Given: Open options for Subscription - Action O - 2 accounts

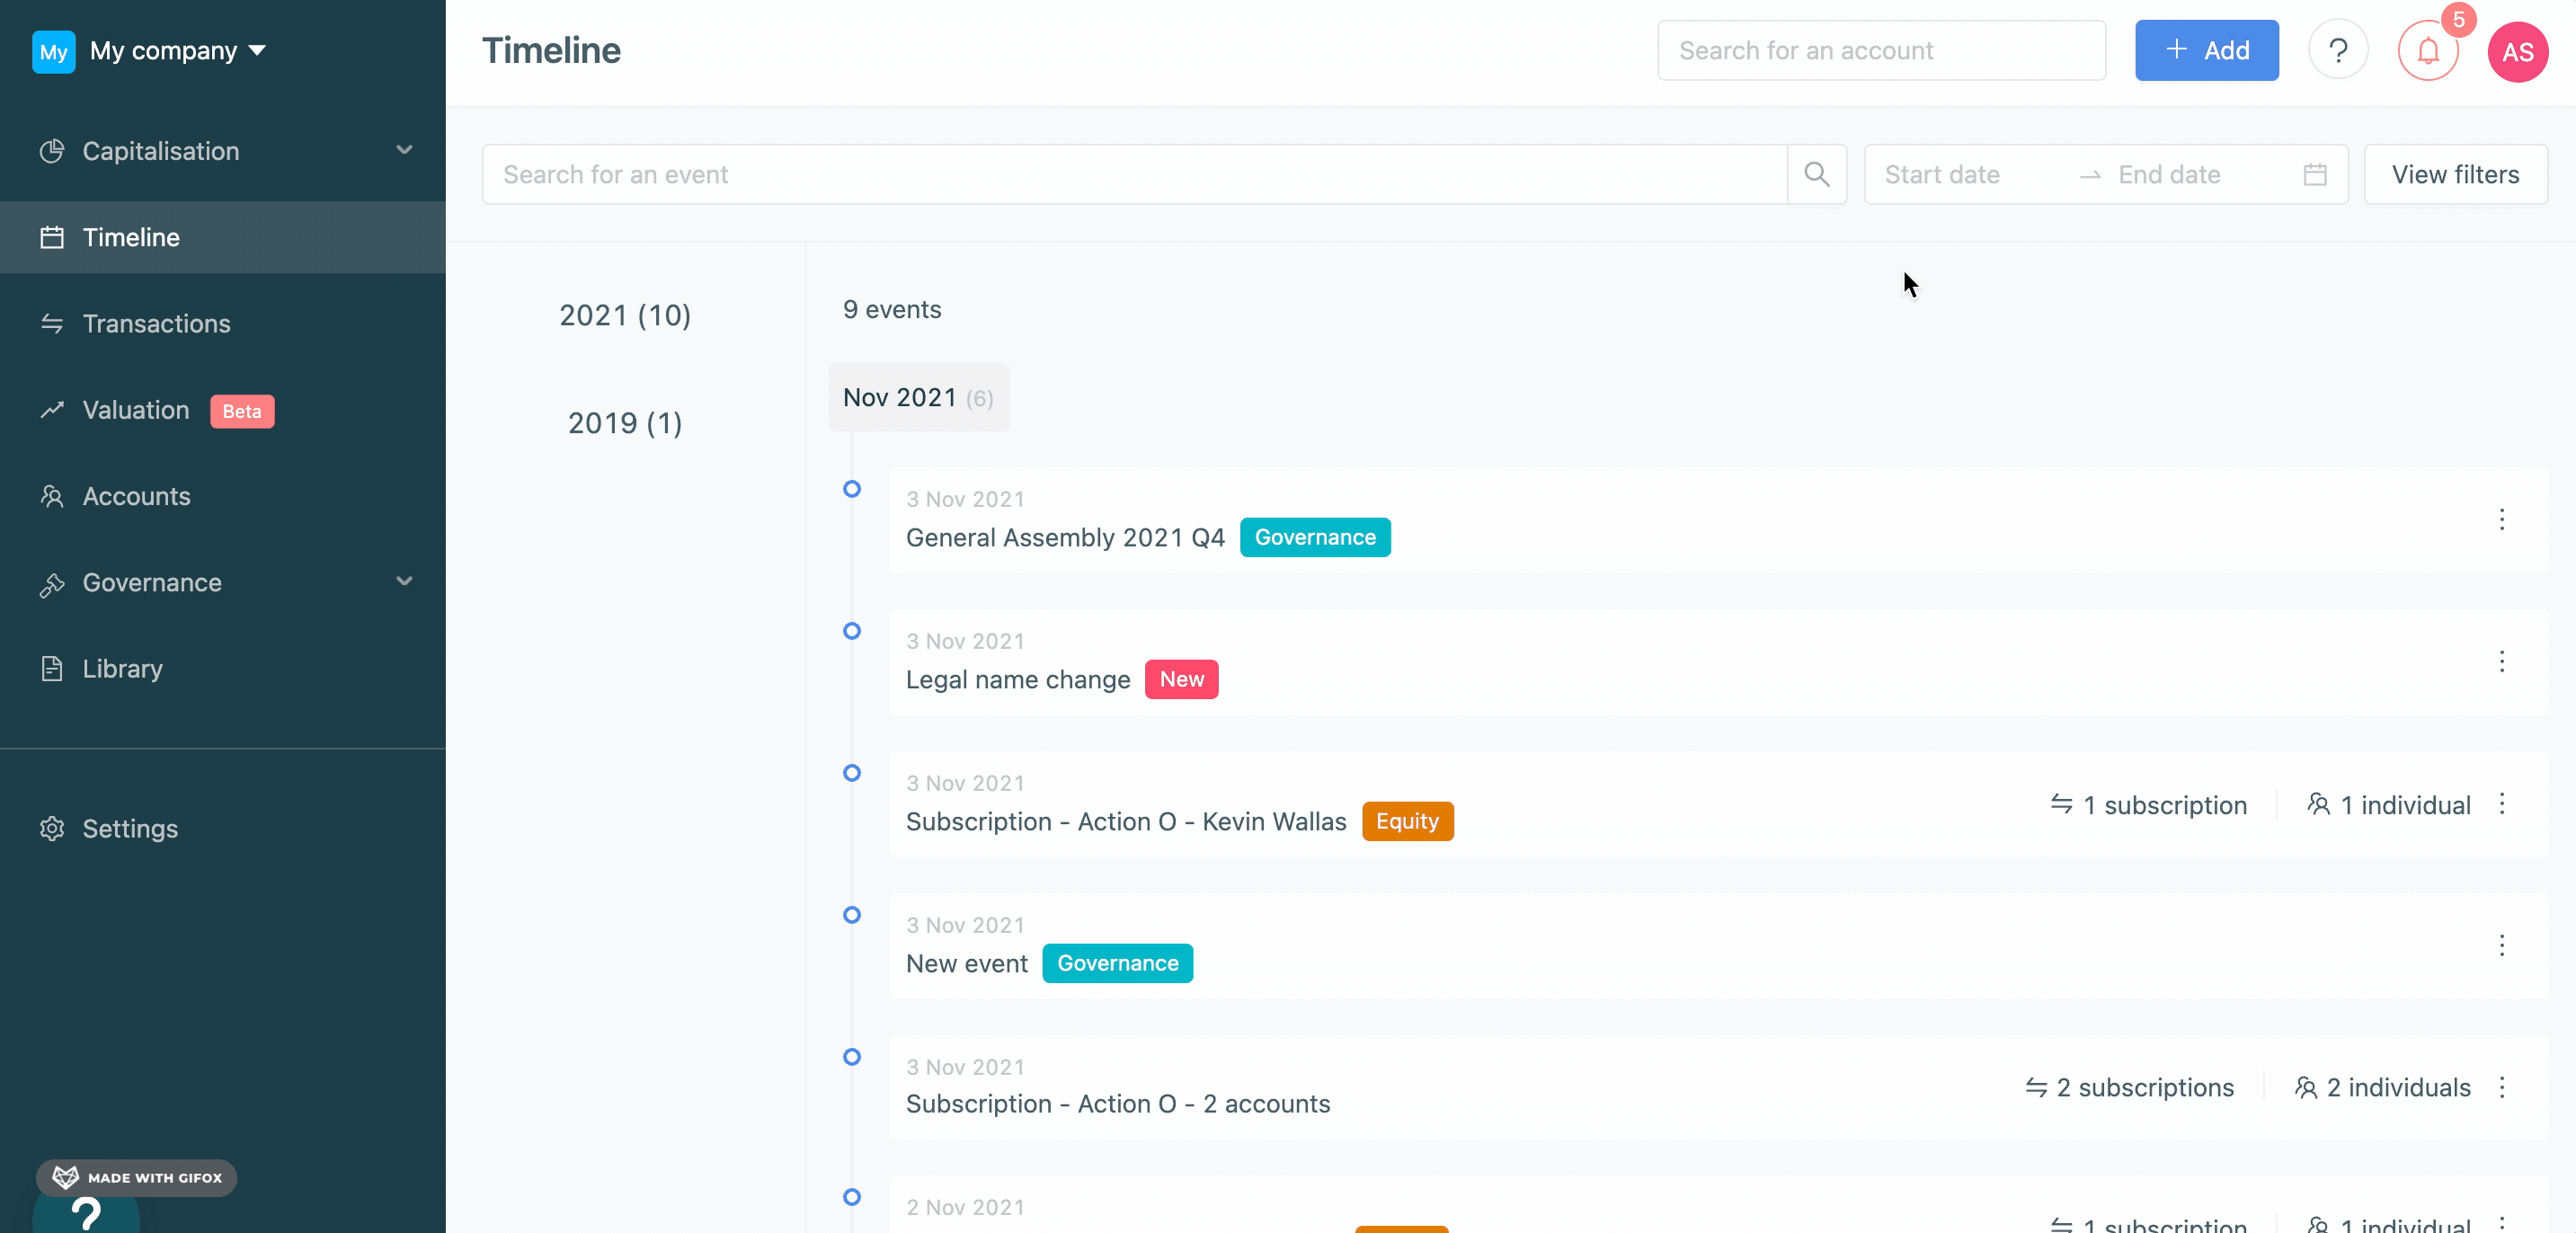Looking at the screenshot, I should click(x=2502, y=1087).
